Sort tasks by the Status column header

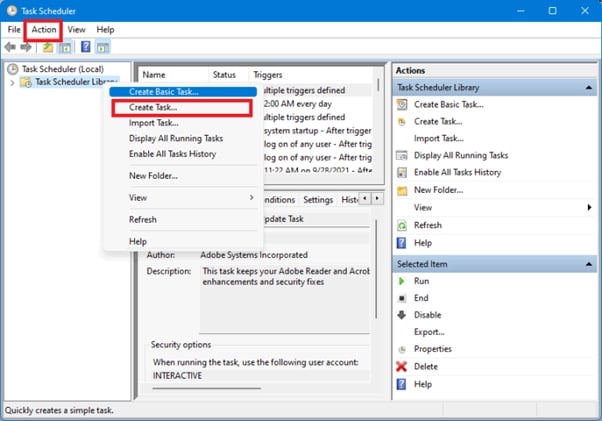tap(224, 75)
